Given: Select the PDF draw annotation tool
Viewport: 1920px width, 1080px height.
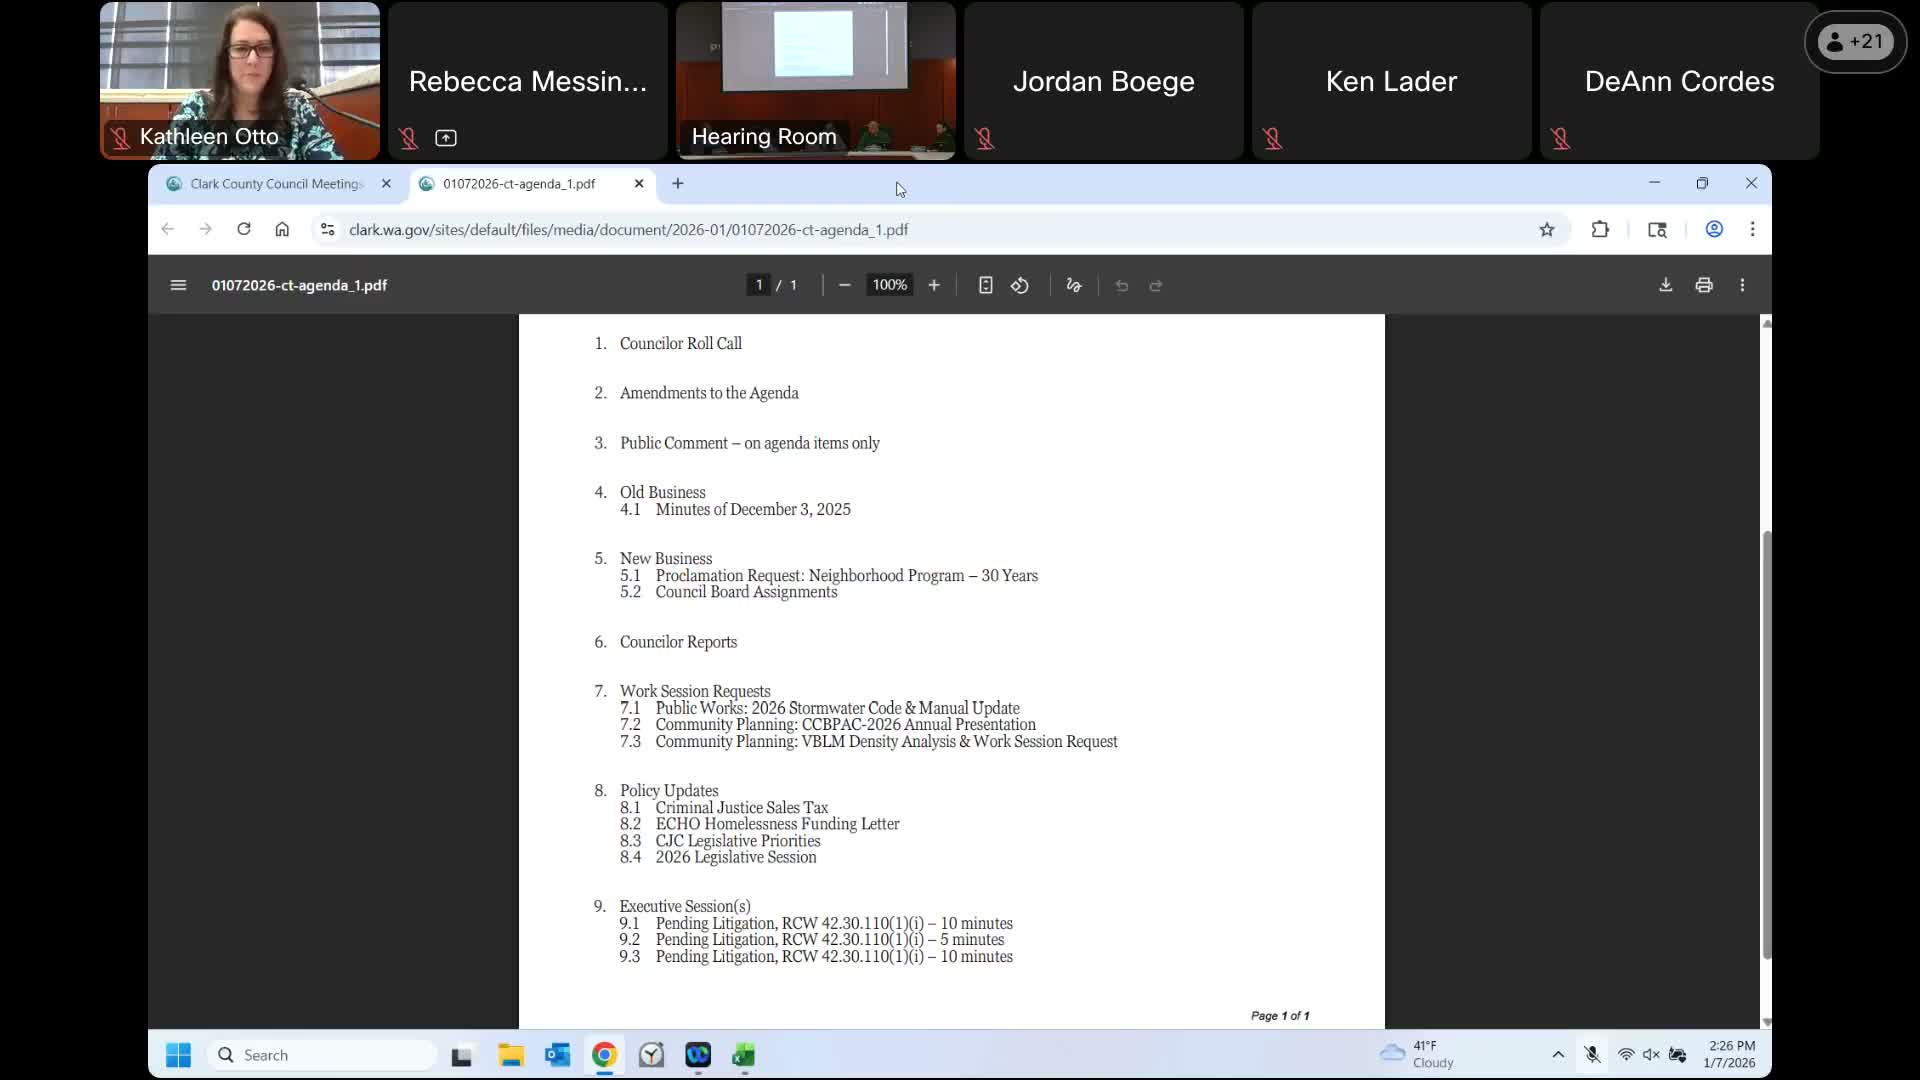Looking at the screenshot, I should [1074, 285].
